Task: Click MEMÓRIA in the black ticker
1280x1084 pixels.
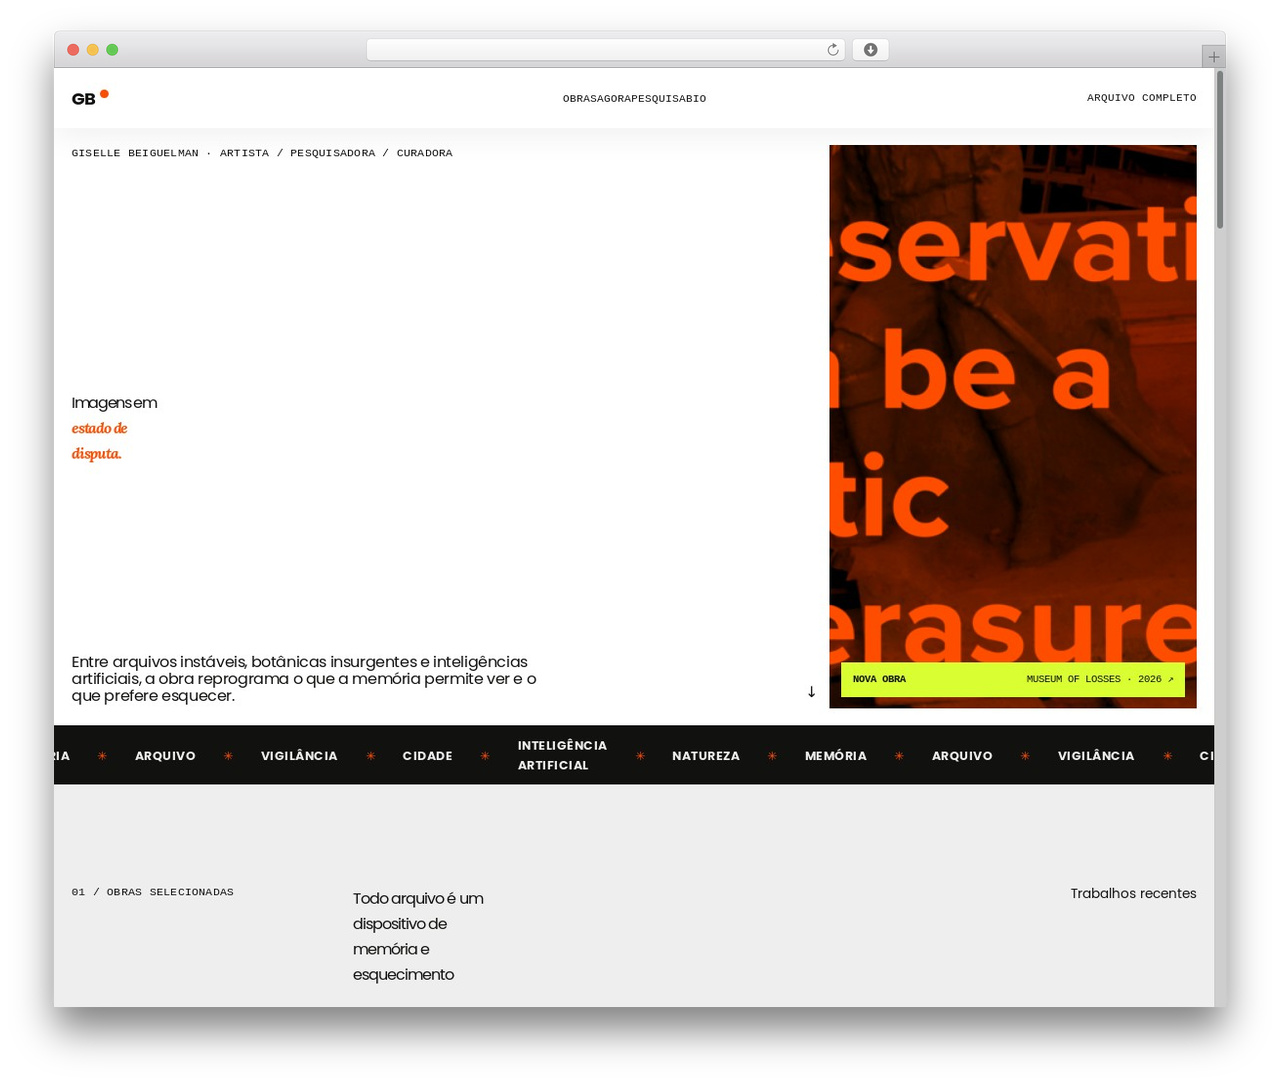Action: 836,756
